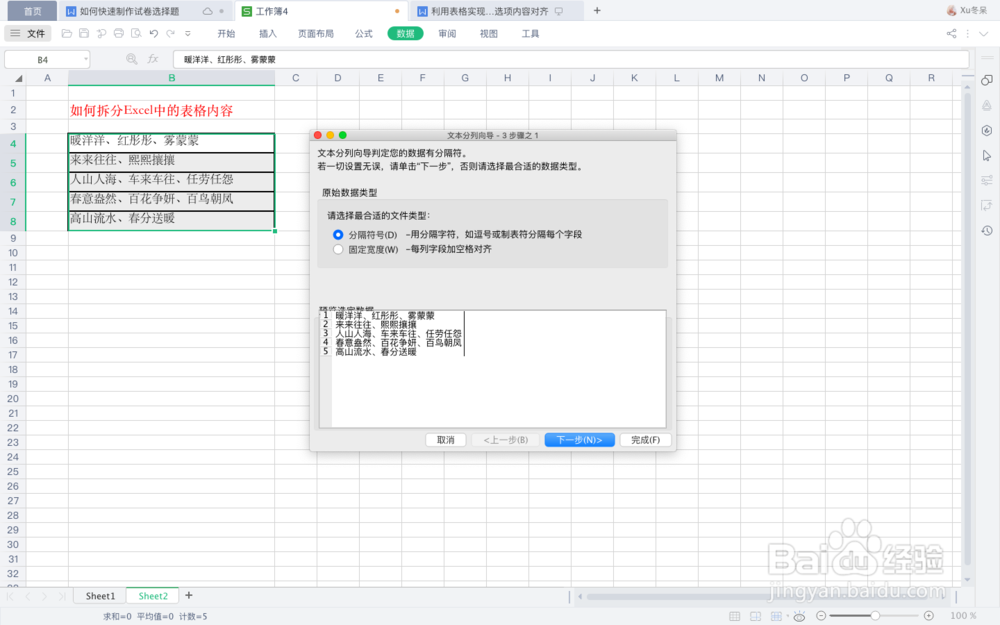Switch to the 开始 ribbon tab

pyautogui.click(x=225, y=33)
